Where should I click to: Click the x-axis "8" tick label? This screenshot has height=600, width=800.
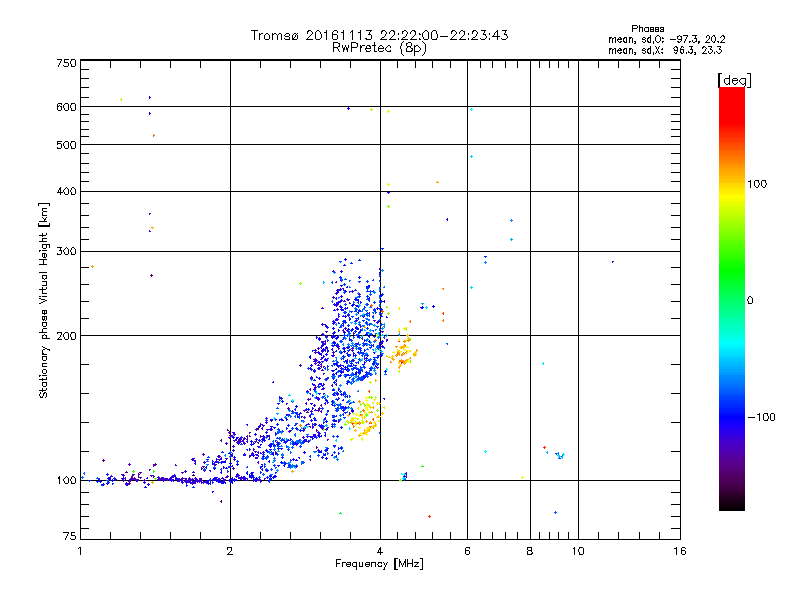tap(530, 551)
